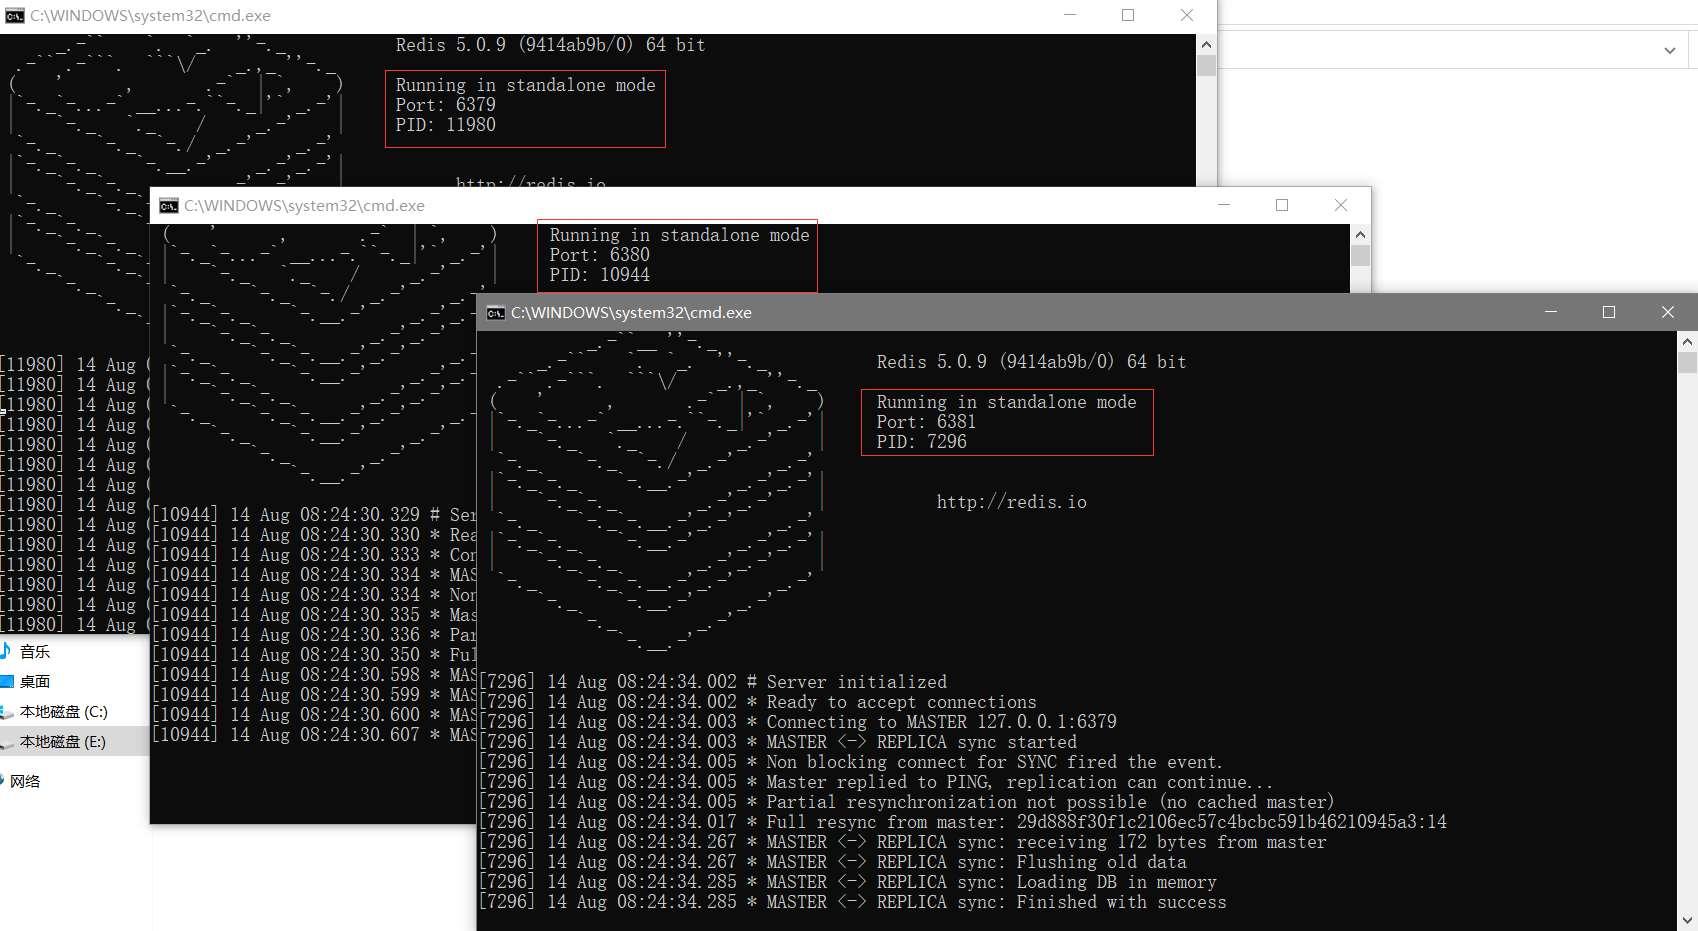Click 'PID: 11980' text in back console
The image size is (1698, 931).
pos(446,125)
